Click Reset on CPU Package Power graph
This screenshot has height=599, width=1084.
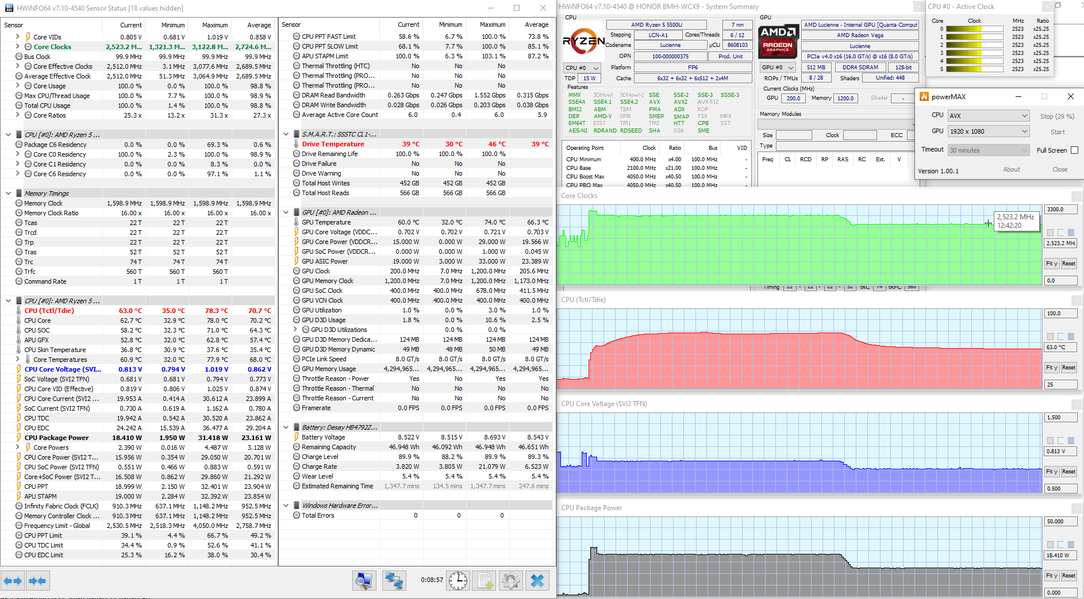[1068, 575]
